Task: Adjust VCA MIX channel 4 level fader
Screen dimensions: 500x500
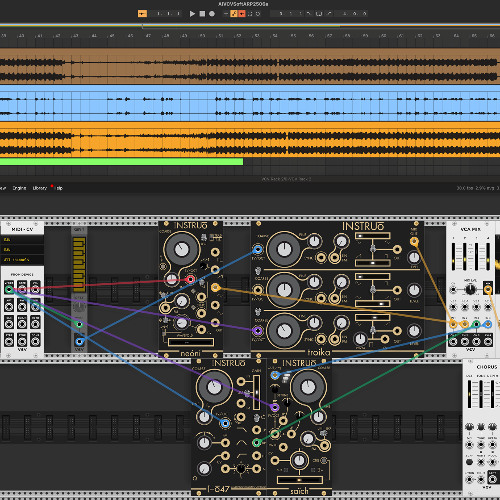Action: pyautogui.click(x=488, y=256)
